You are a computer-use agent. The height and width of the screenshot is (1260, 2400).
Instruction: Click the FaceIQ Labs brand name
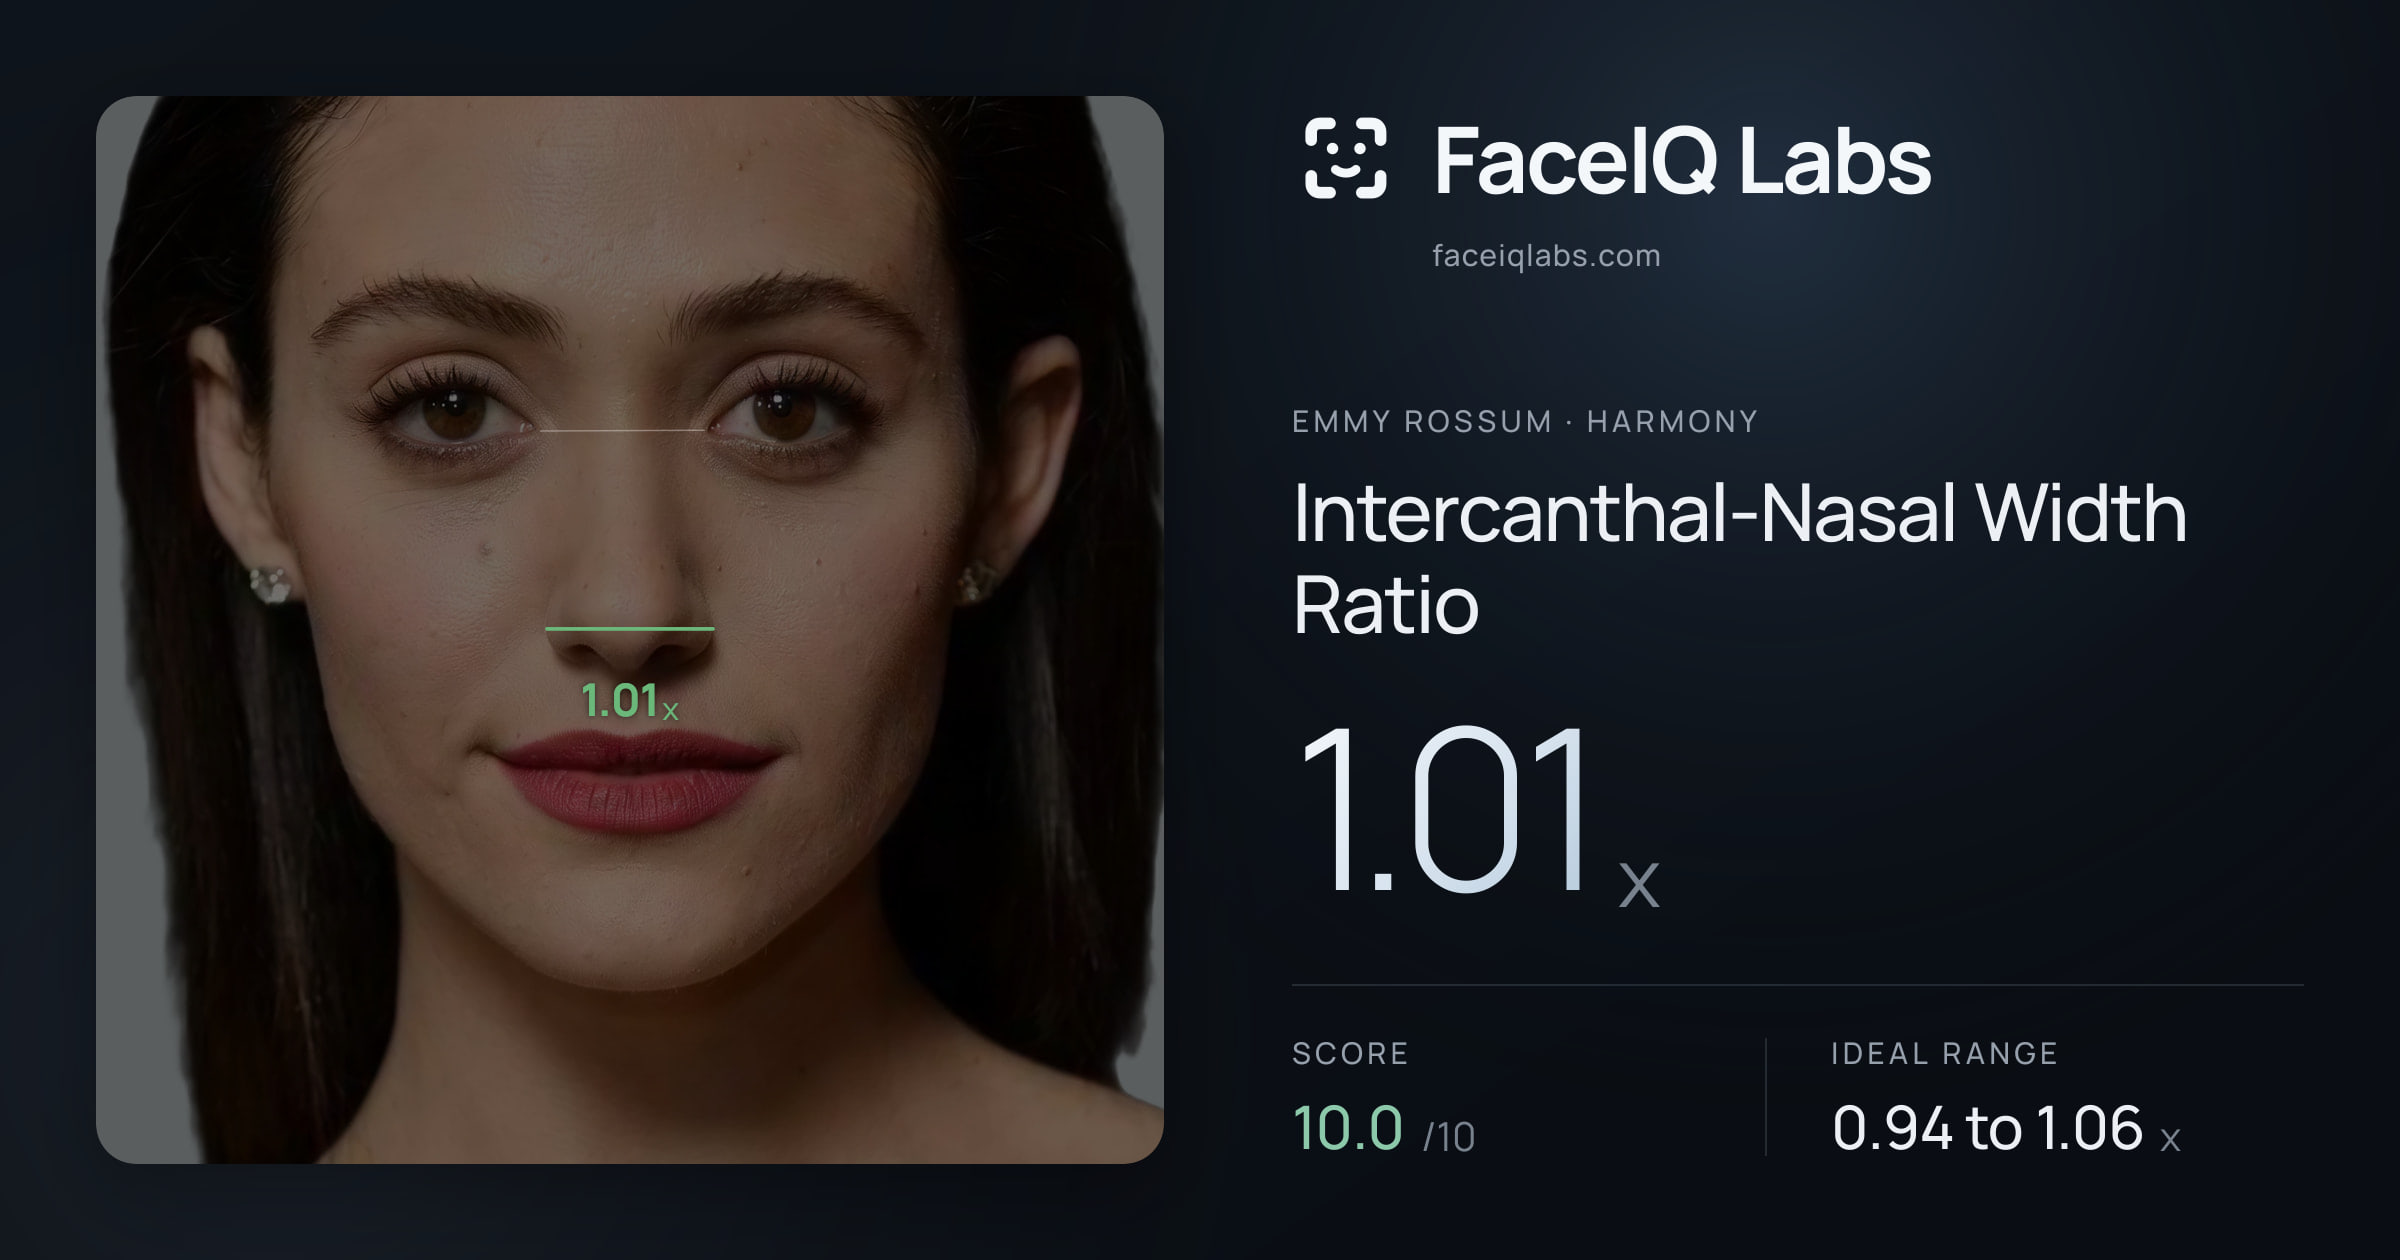[x=1682, y=160]
